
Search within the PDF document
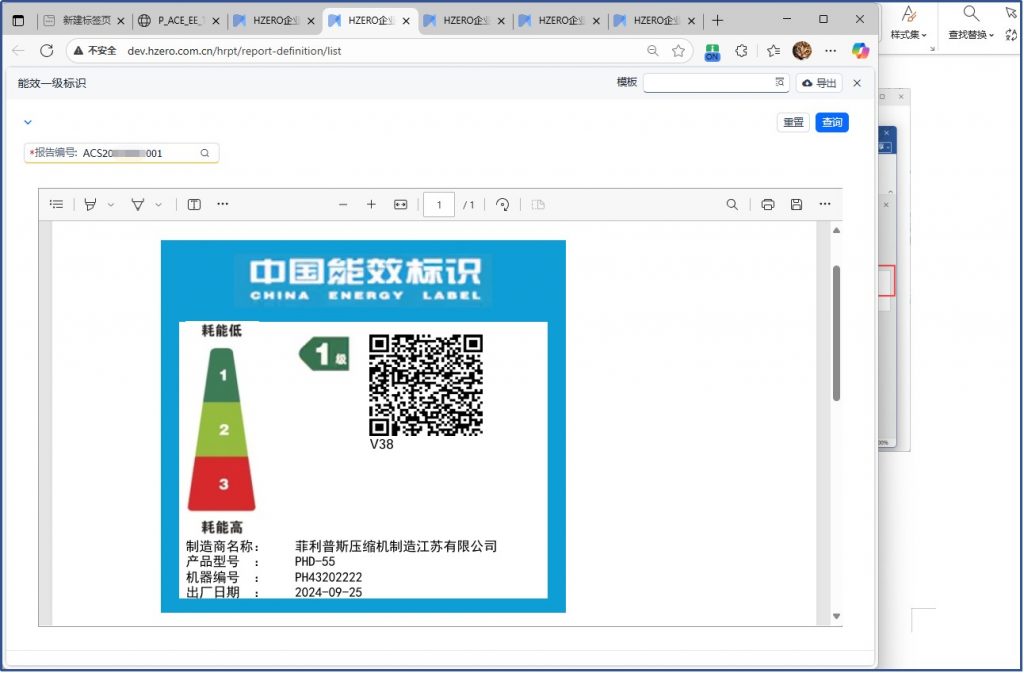tap(732, 204)
